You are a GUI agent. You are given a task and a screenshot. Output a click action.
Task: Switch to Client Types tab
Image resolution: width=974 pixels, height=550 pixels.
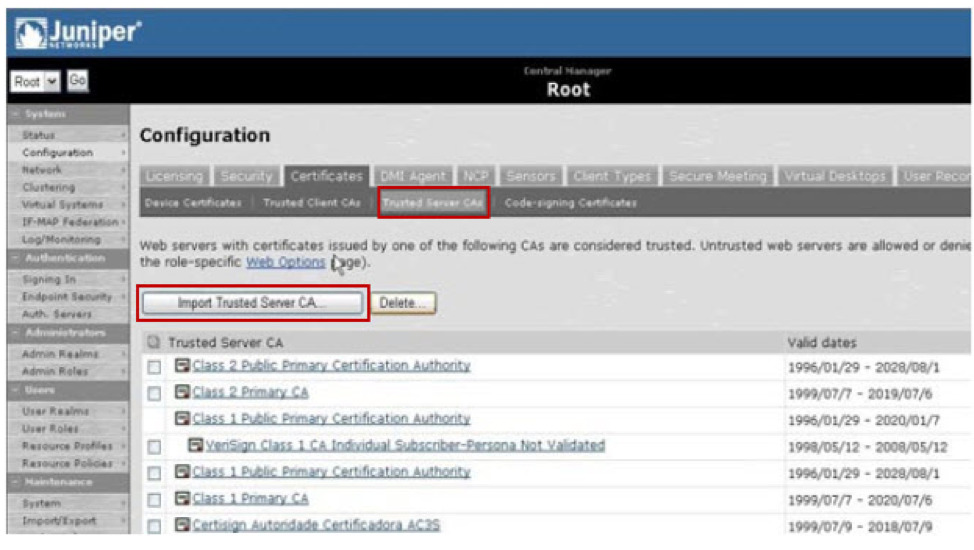click(612, 176)
